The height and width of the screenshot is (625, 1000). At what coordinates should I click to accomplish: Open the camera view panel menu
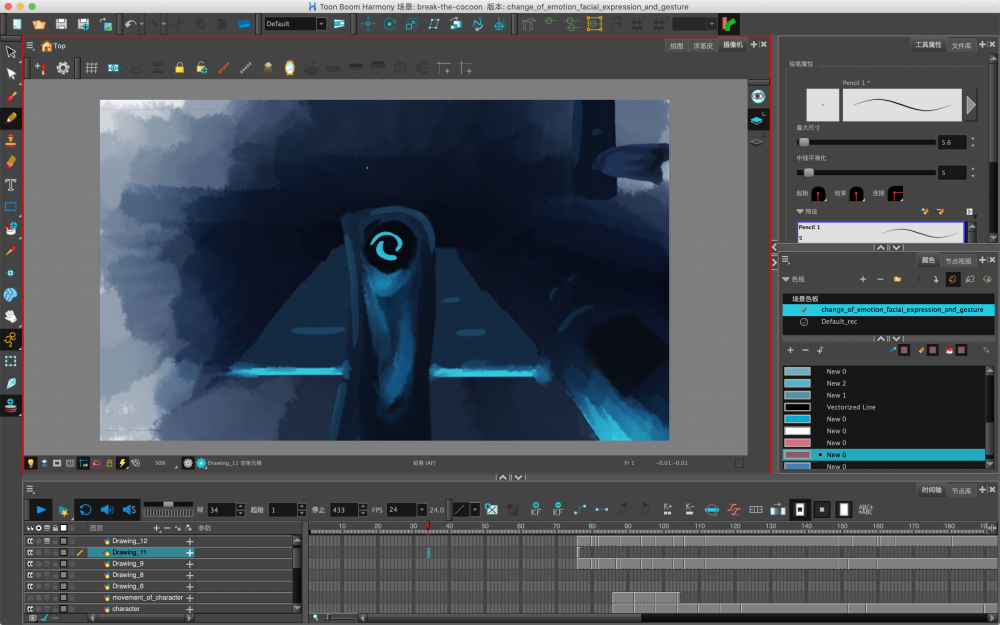click(x=29, y=46)
